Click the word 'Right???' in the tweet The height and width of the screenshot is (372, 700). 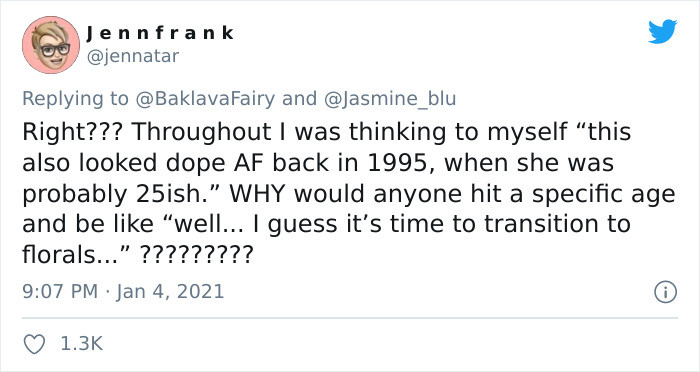click(x=71, y=132)
